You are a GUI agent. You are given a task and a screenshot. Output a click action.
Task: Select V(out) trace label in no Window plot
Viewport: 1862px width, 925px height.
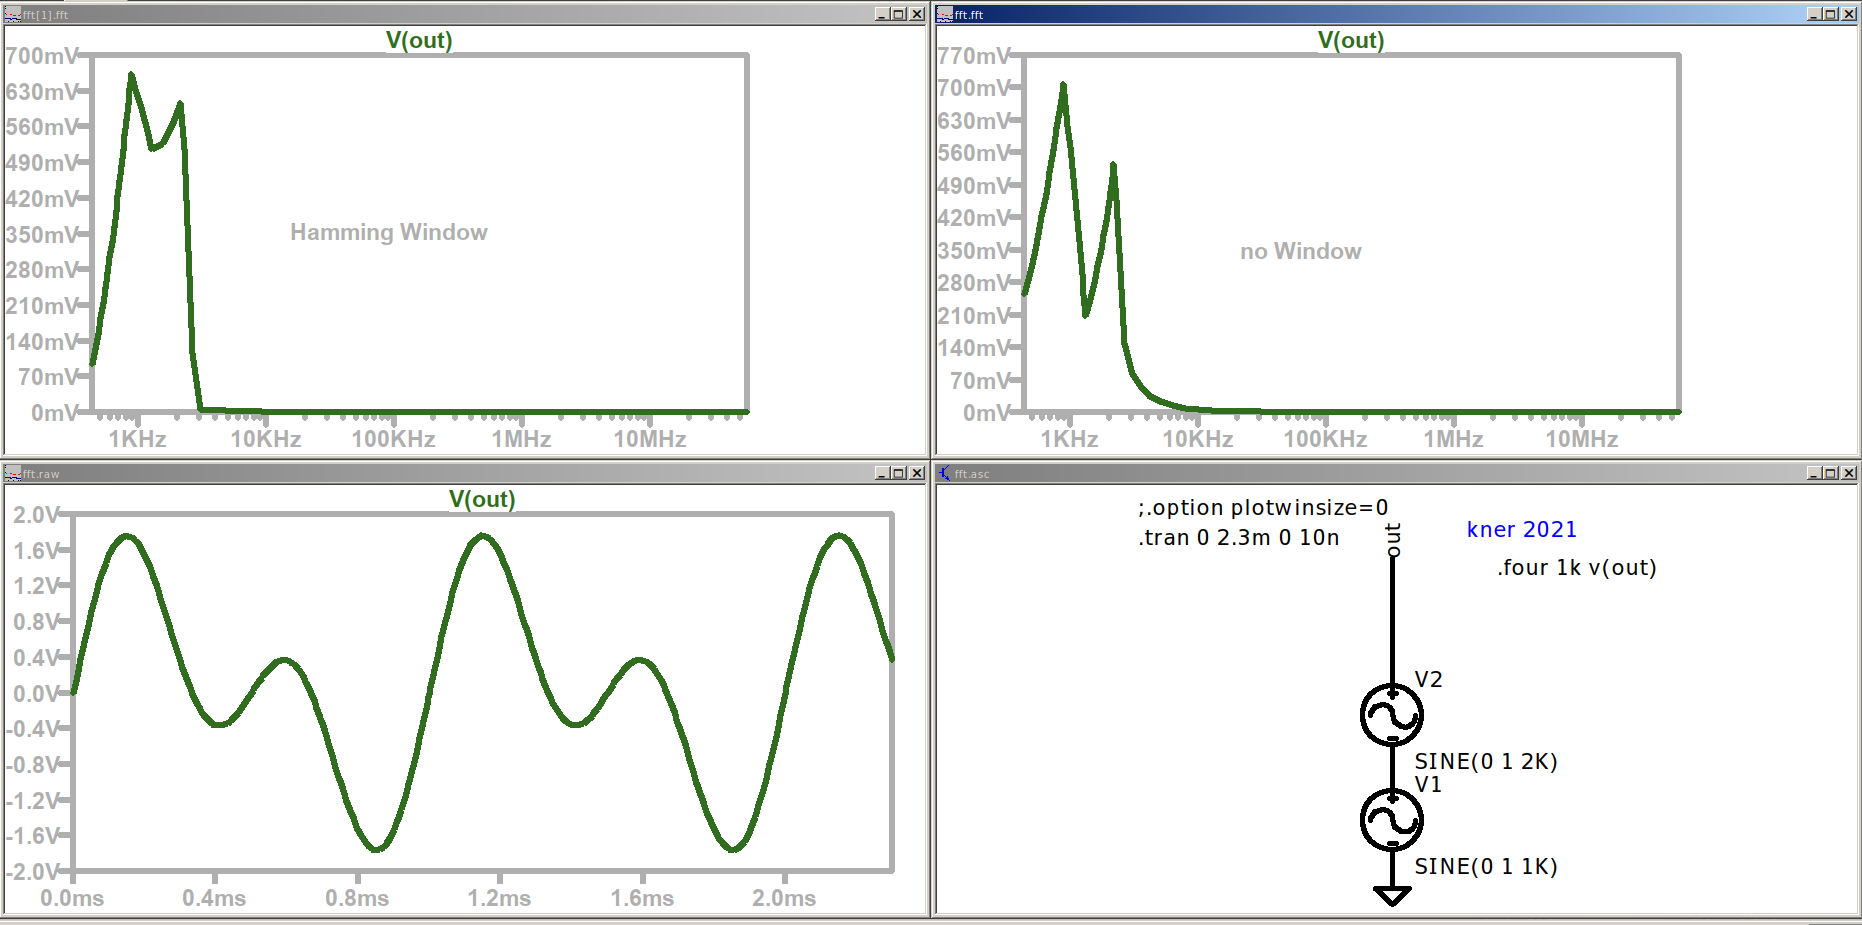1350,40
